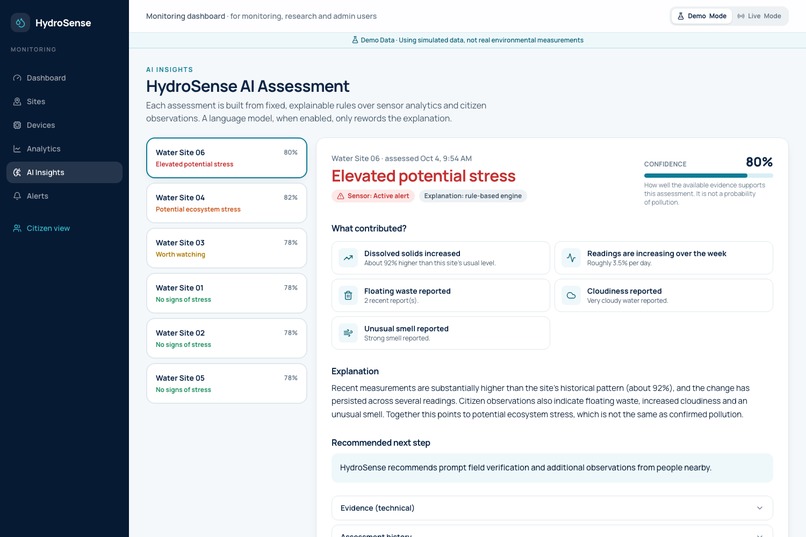
Task: Click the HydroSense AI Assessment title
Action: (248, 86)
